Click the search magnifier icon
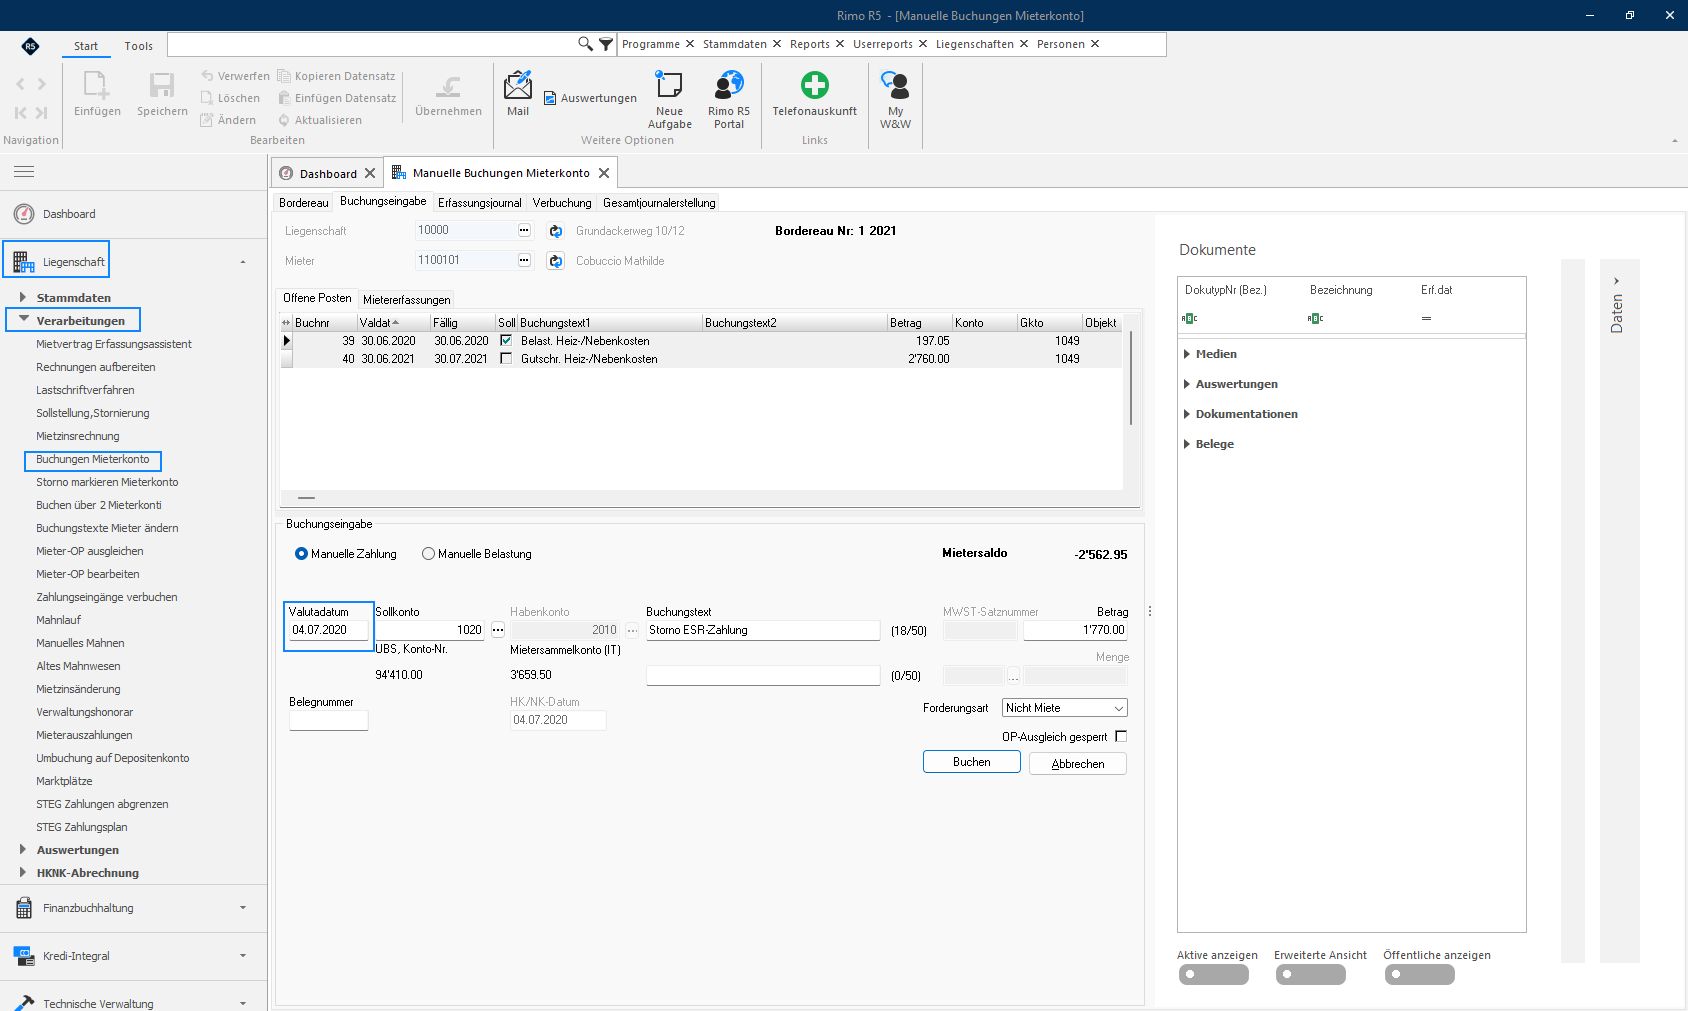1688x1011 pixels. coord(585,44)
